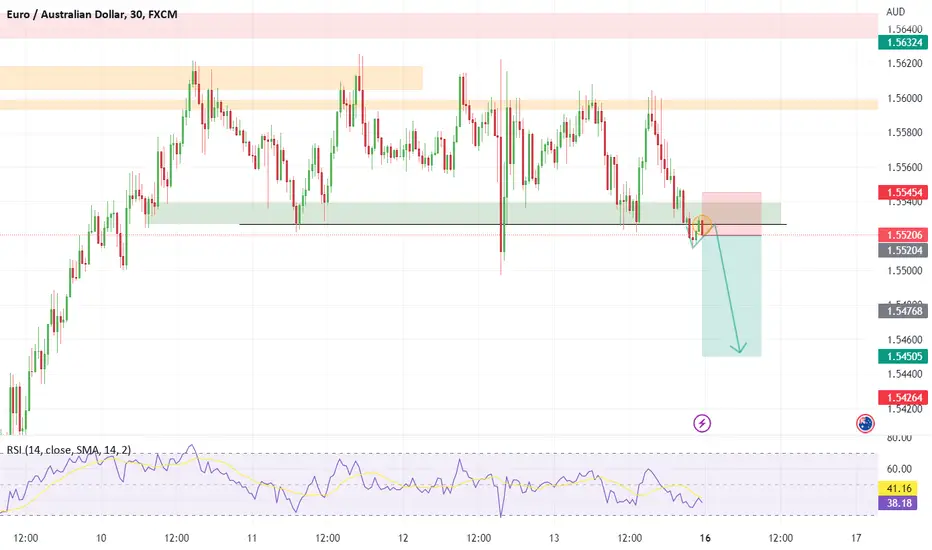Click the pink supply zone near 1.56400
Screen dimensions: 932x550
pos(439,26)
